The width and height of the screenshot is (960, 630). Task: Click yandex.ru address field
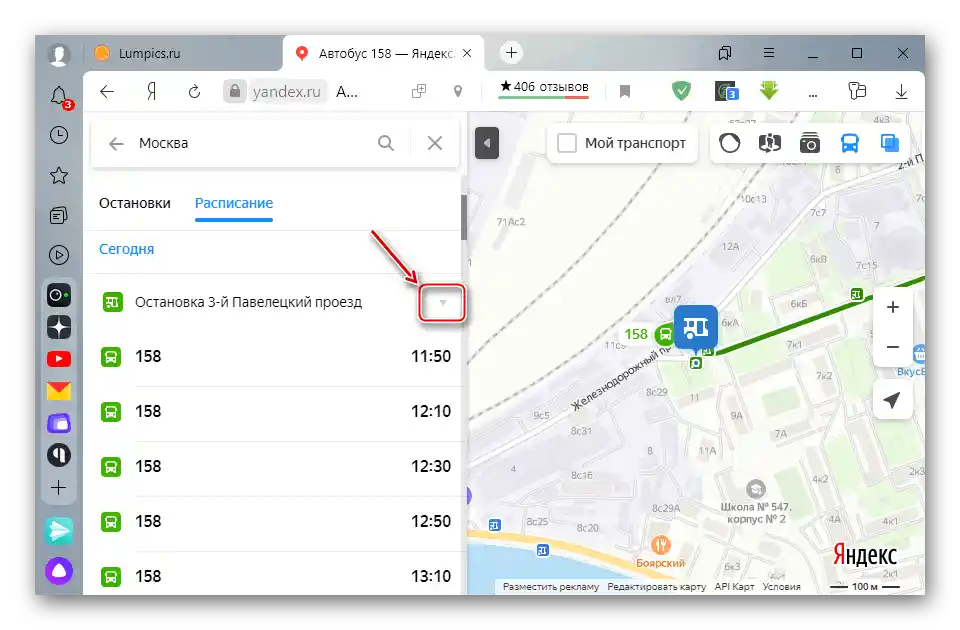pos(287,92)
